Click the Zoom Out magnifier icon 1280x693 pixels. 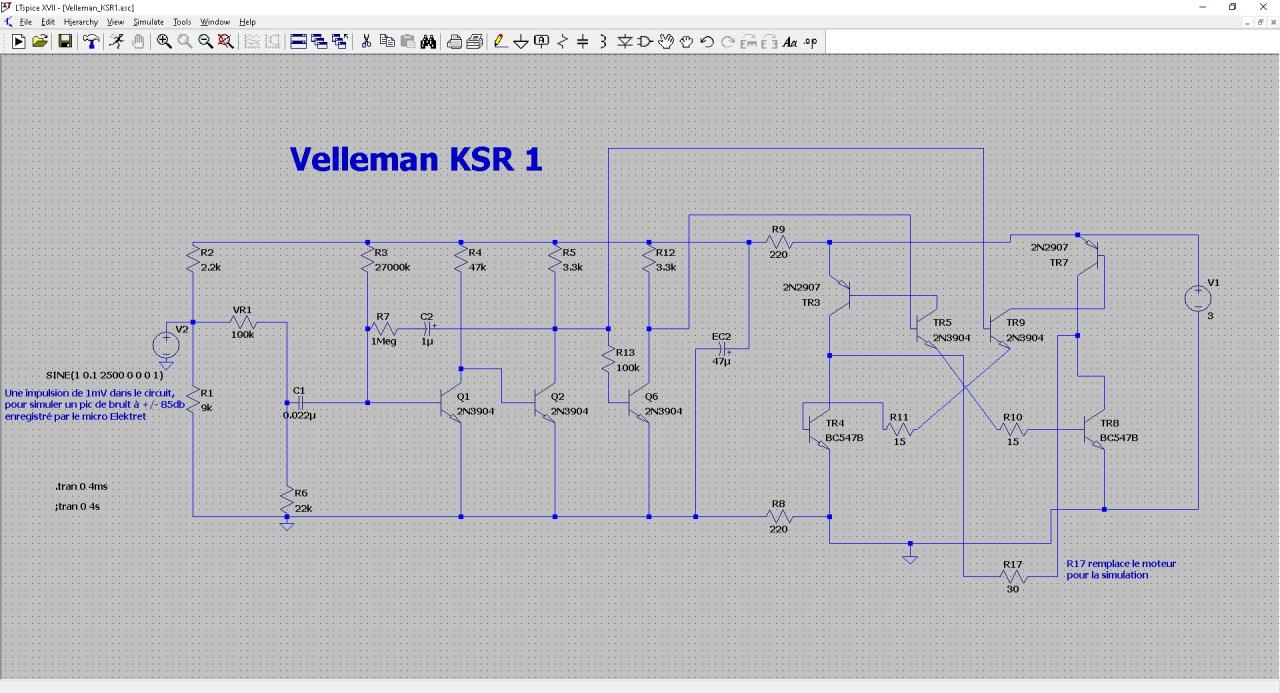pos(205,41)
